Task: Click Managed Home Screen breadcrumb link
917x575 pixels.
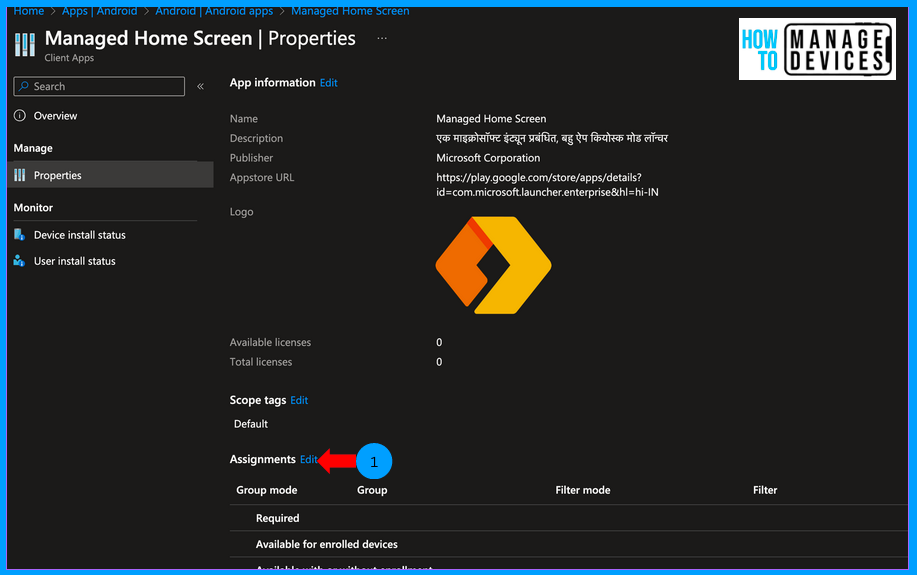Action: tap(350, 11)
